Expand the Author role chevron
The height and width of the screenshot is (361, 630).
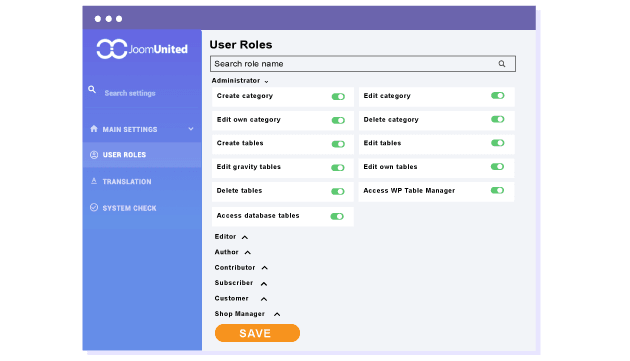[x=248, y=252]
